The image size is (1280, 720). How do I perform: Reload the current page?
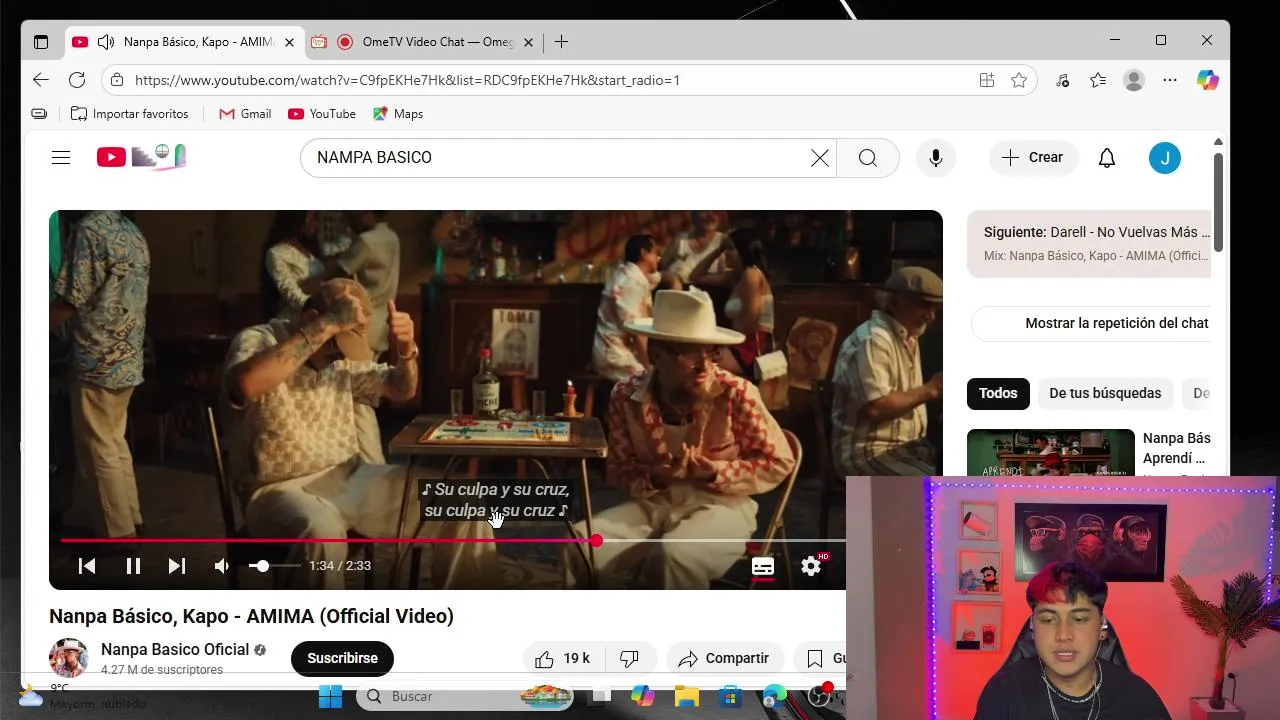tap(77, 80)
